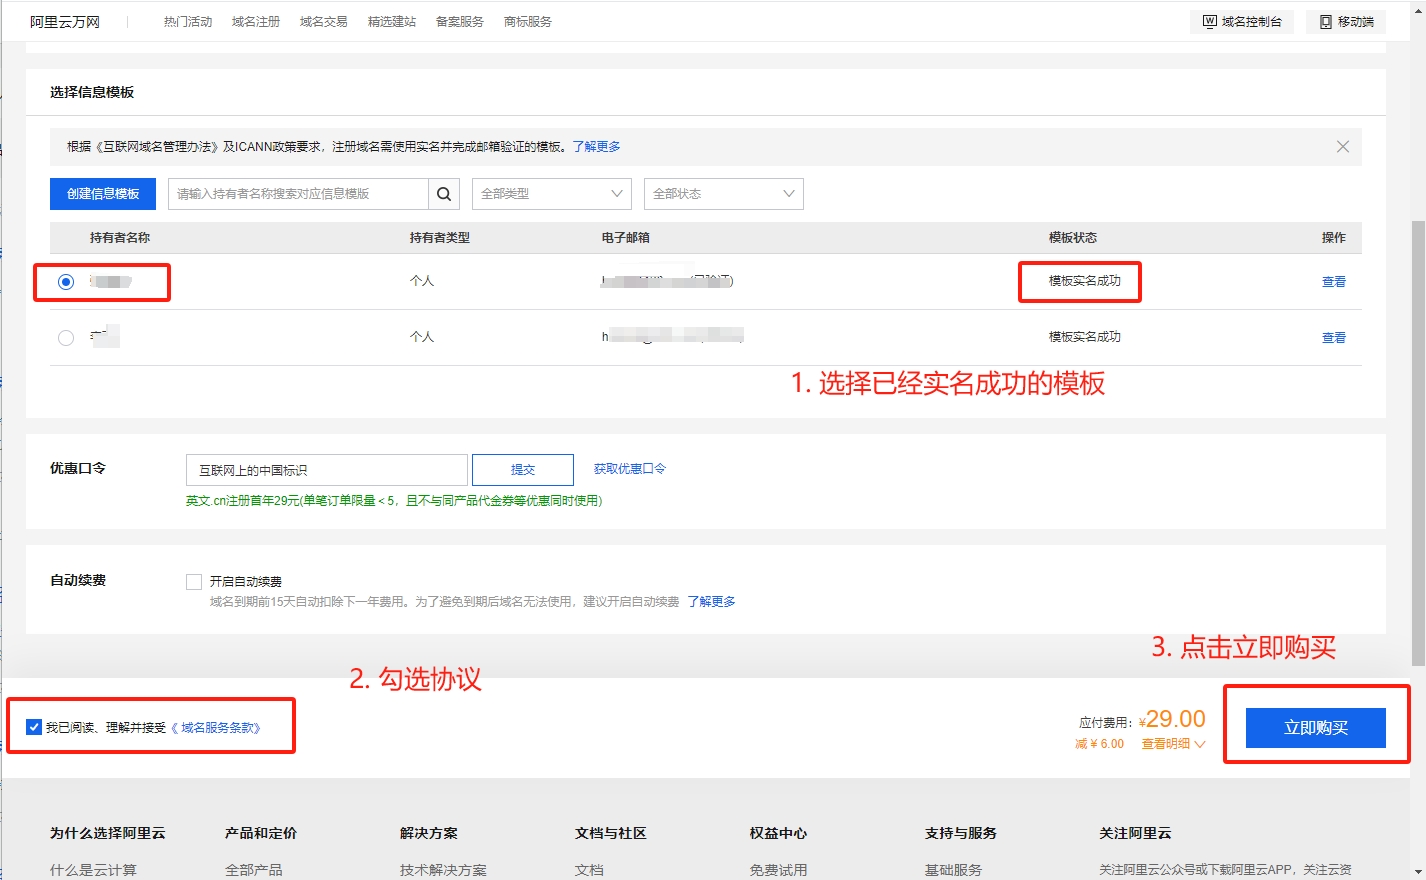Click the page vertical scrollbar
This screenshot has width=1426, height=880.
coord(1417,440)
